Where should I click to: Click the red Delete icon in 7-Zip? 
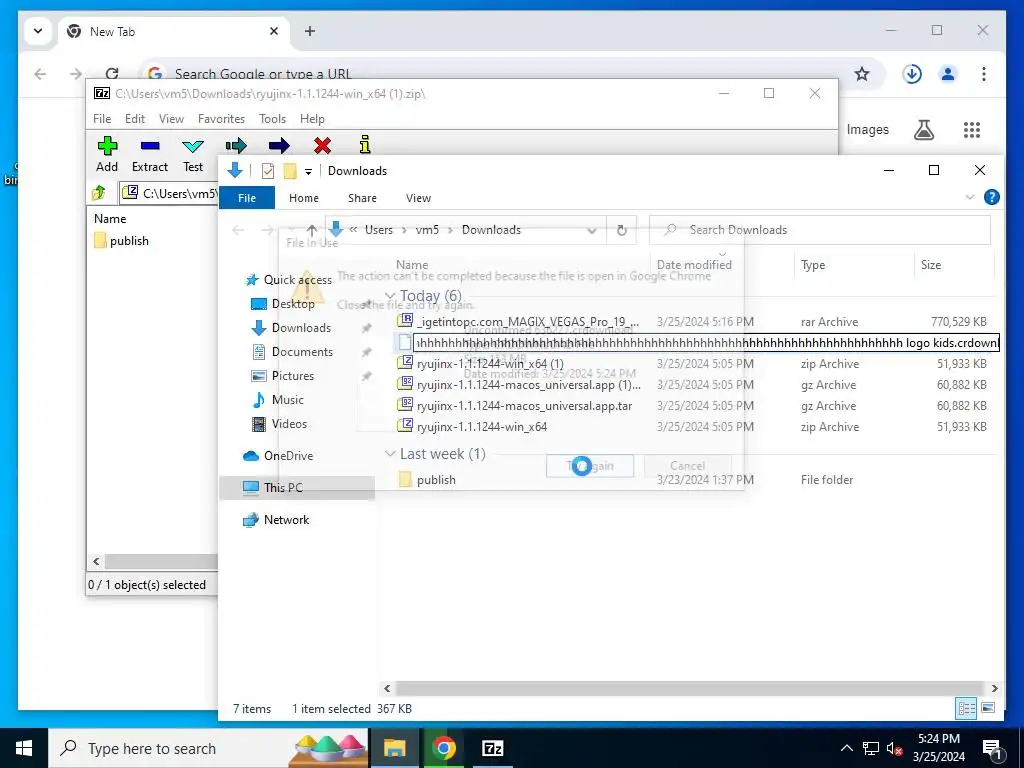(322, 146)
